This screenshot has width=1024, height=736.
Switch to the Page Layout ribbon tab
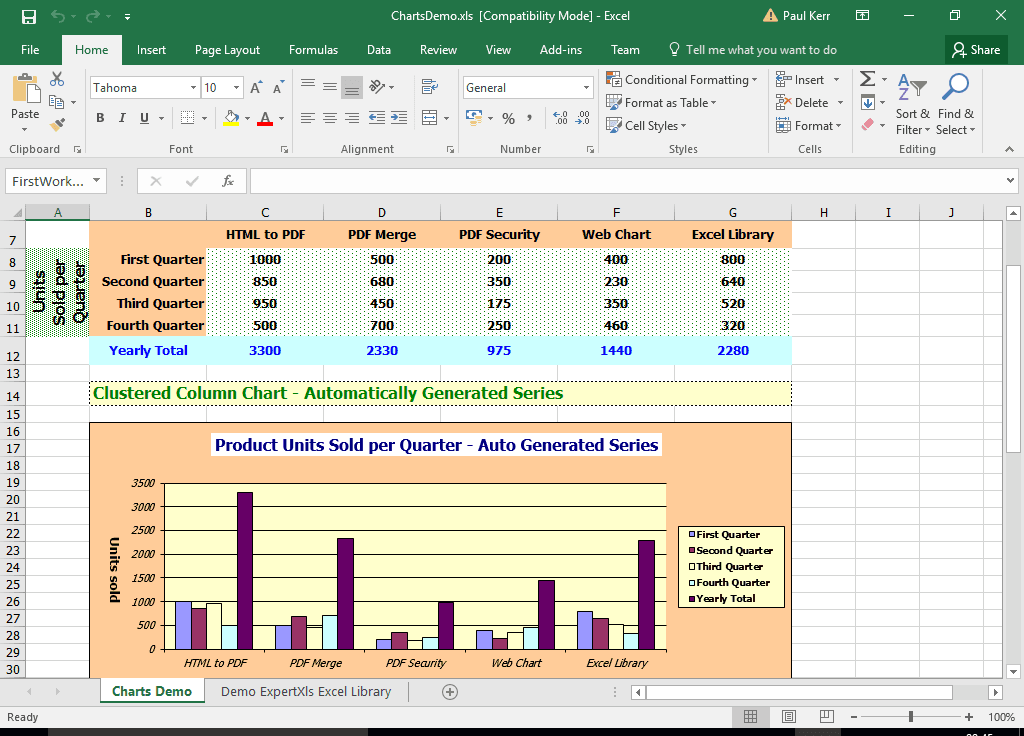(x=227, y=50)
